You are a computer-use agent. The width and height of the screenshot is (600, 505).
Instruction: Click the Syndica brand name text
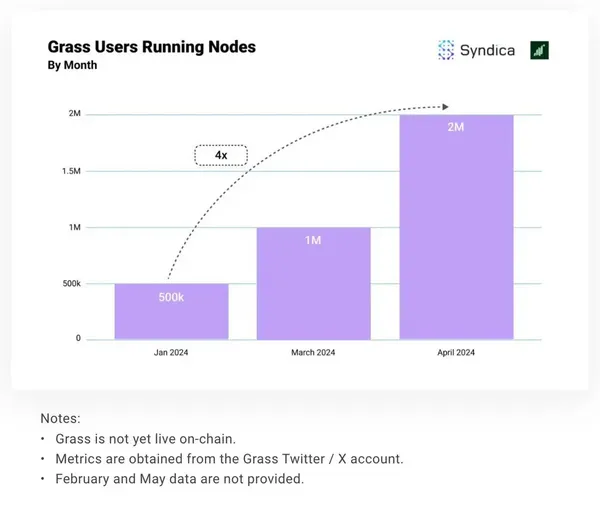(488, 50)
